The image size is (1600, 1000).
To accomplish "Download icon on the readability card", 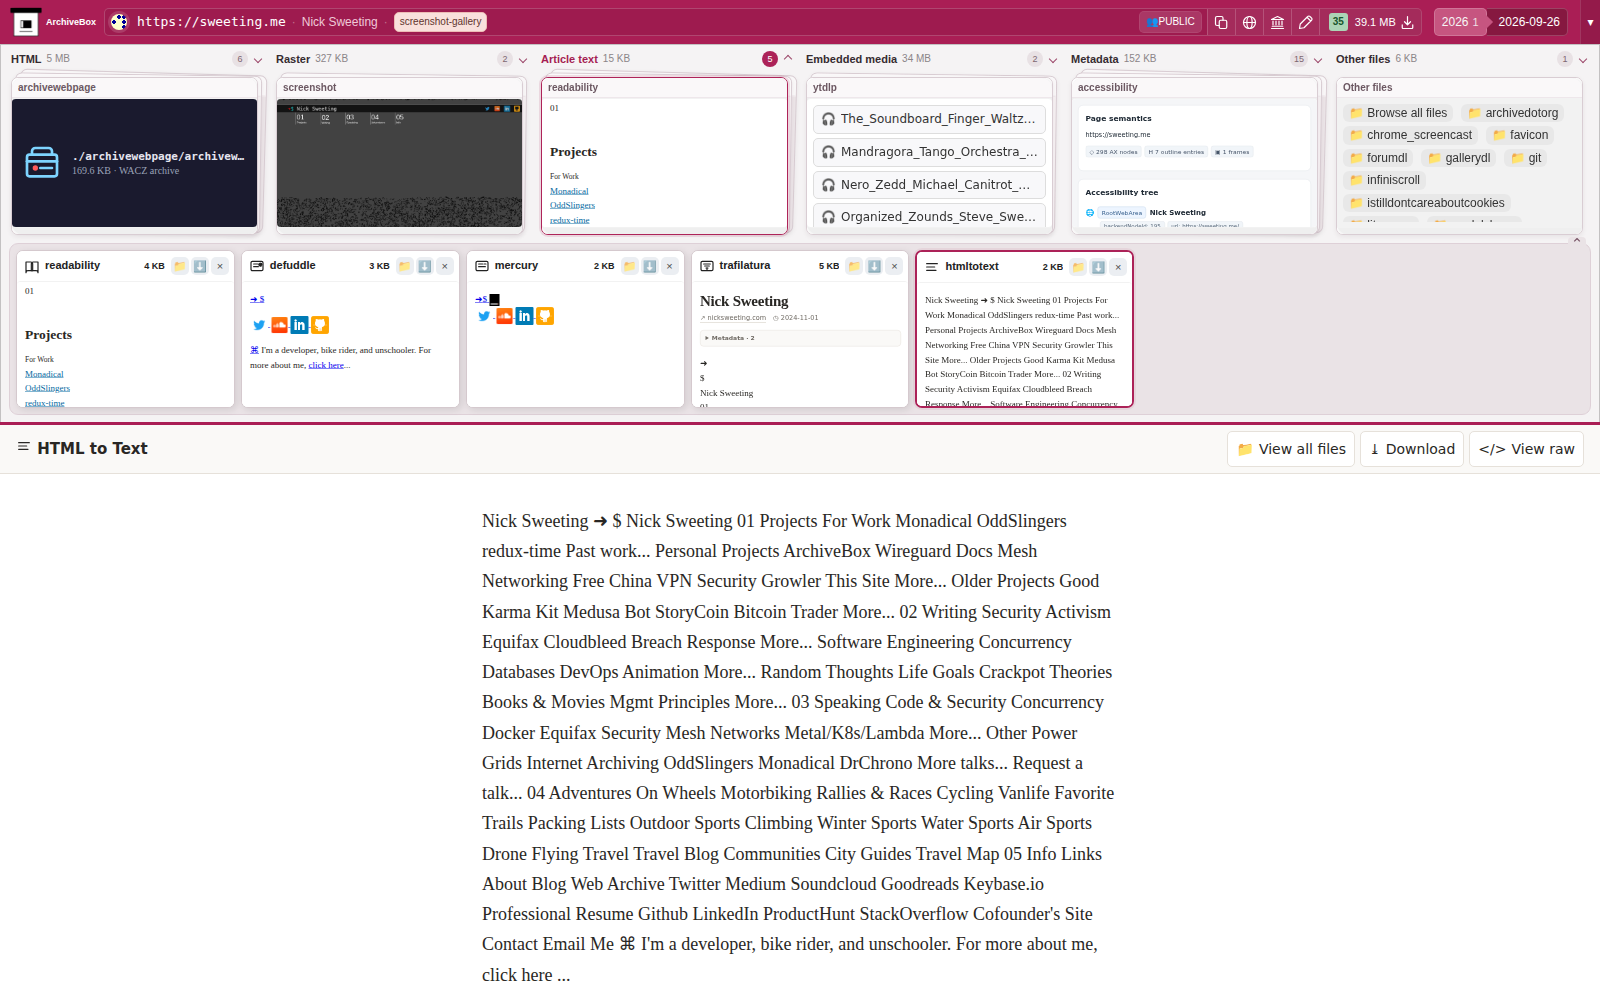I will click(x=200, y=266).
